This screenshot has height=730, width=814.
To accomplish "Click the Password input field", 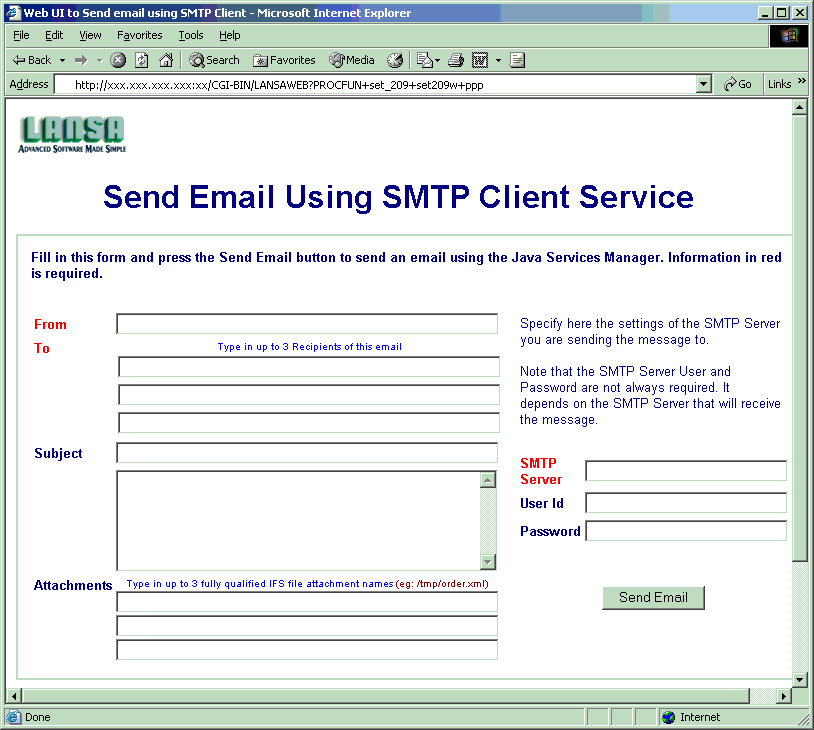I will [x=686, y=531].
